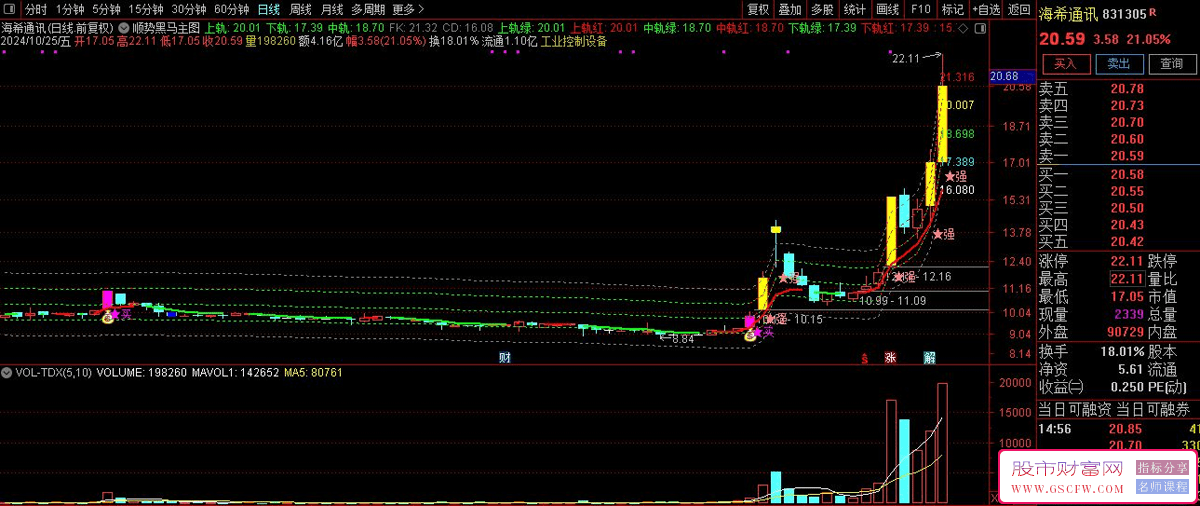
Task: Click the blue 卖出 sell button
Action: pyautogui.click(x=1118, y=63)
